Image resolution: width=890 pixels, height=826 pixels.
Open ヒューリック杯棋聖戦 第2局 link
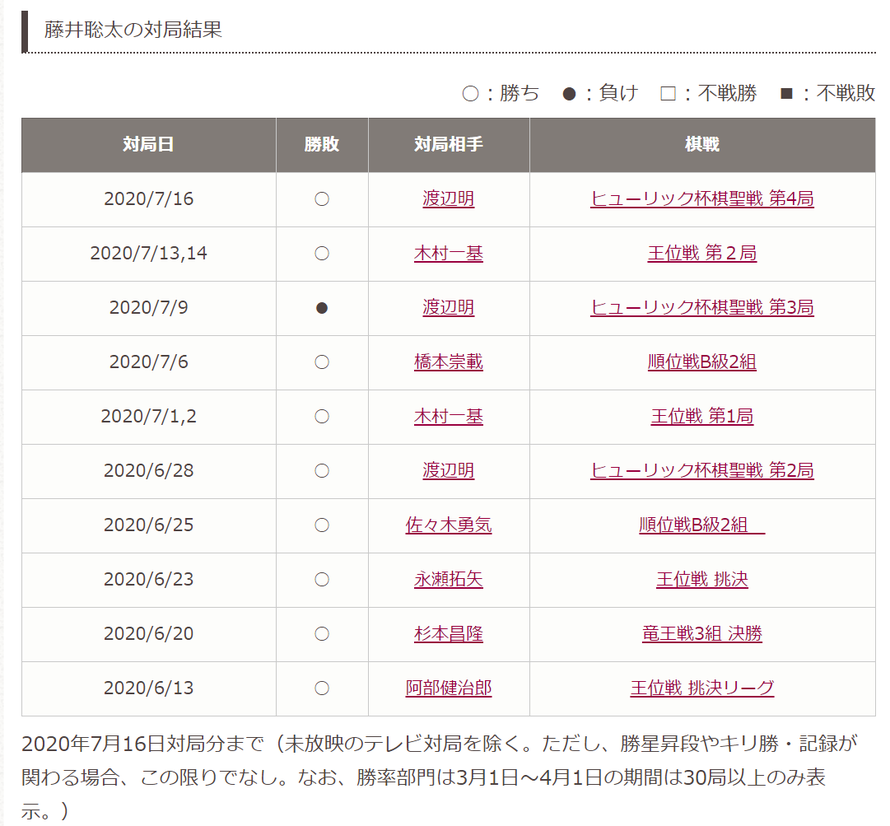click(702, 471)
